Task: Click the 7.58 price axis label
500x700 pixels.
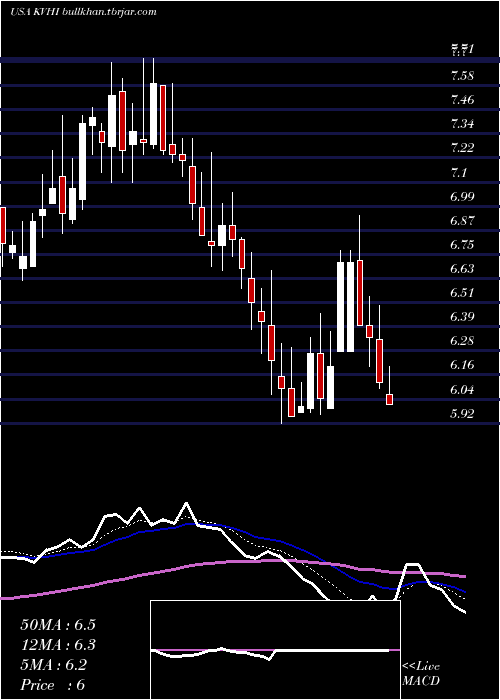Action: 462,75
